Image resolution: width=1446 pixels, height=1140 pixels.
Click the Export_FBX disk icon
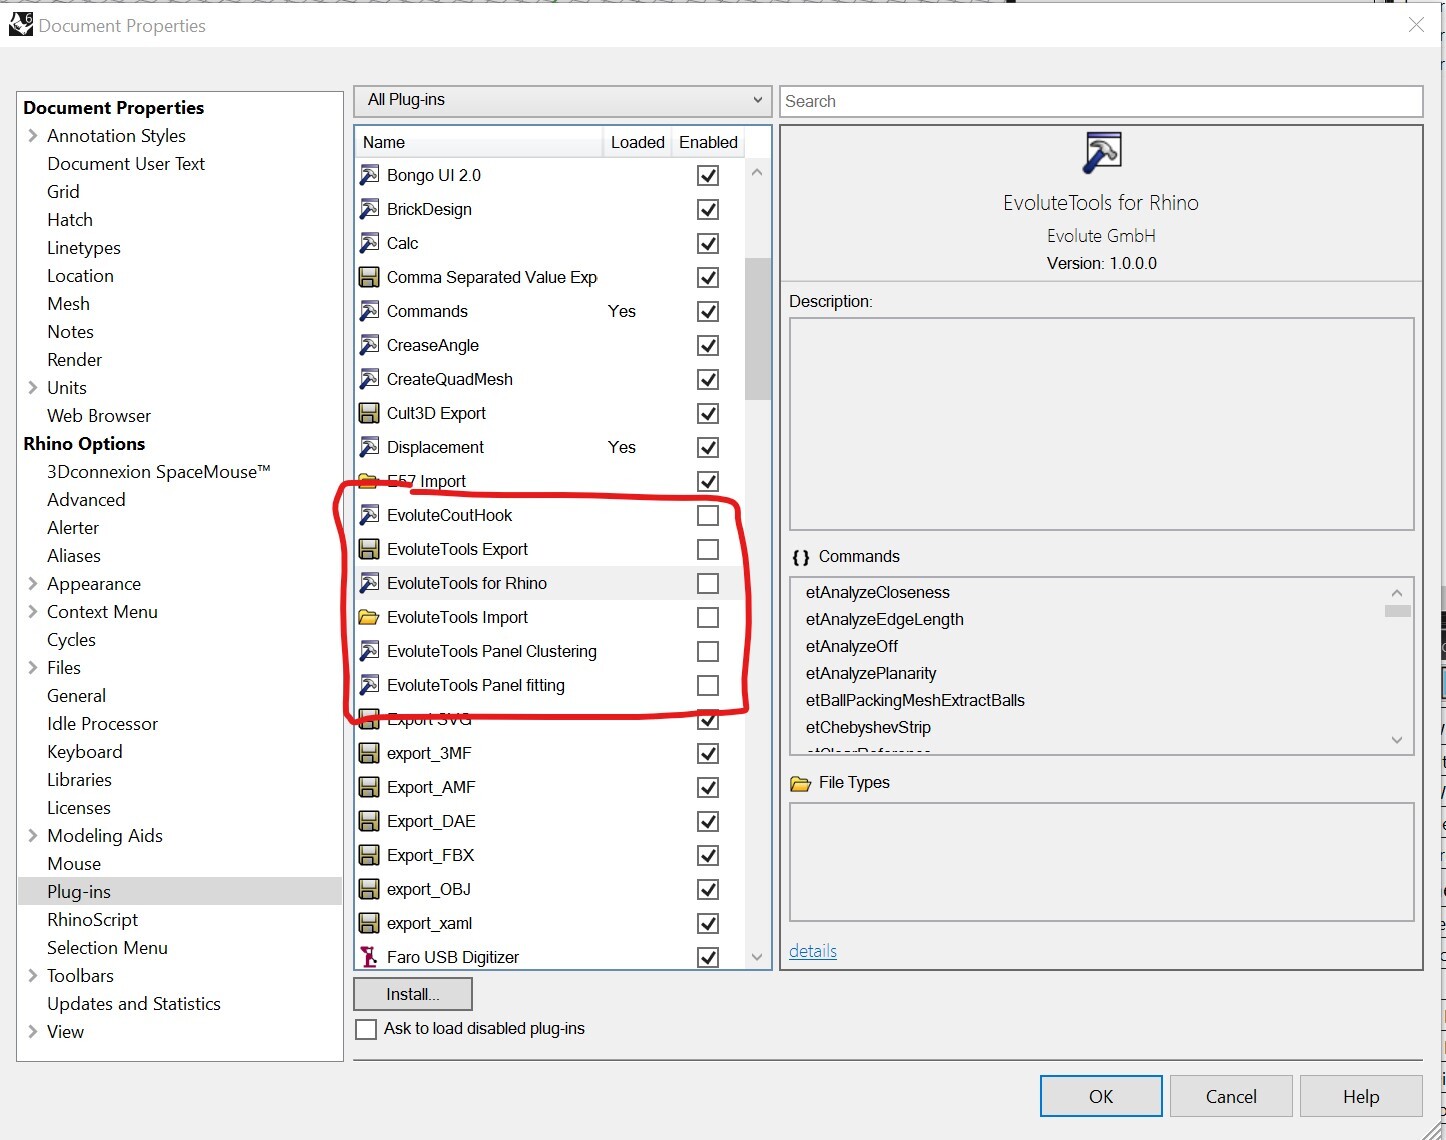pos(369,855)
